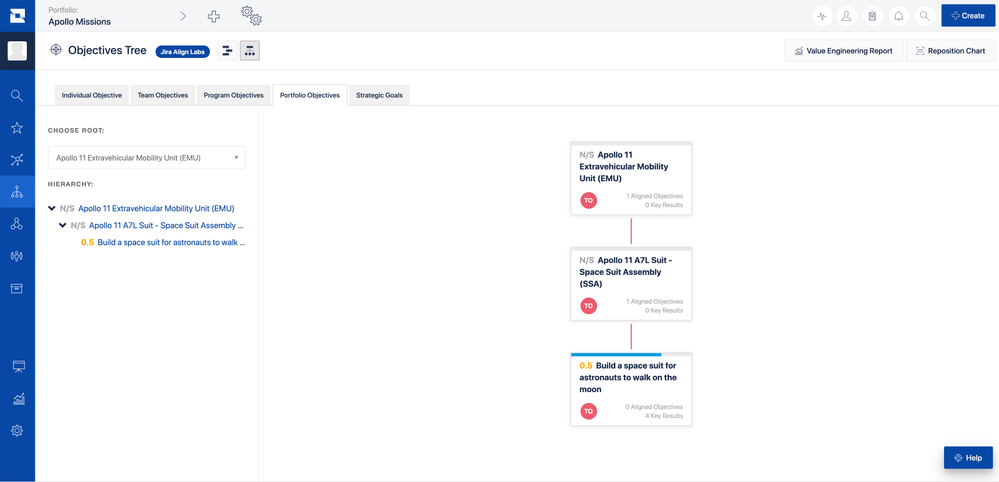Switch to Individual Objective tab
The width and height of the screenshot is (999, 482).
(92, 95)
